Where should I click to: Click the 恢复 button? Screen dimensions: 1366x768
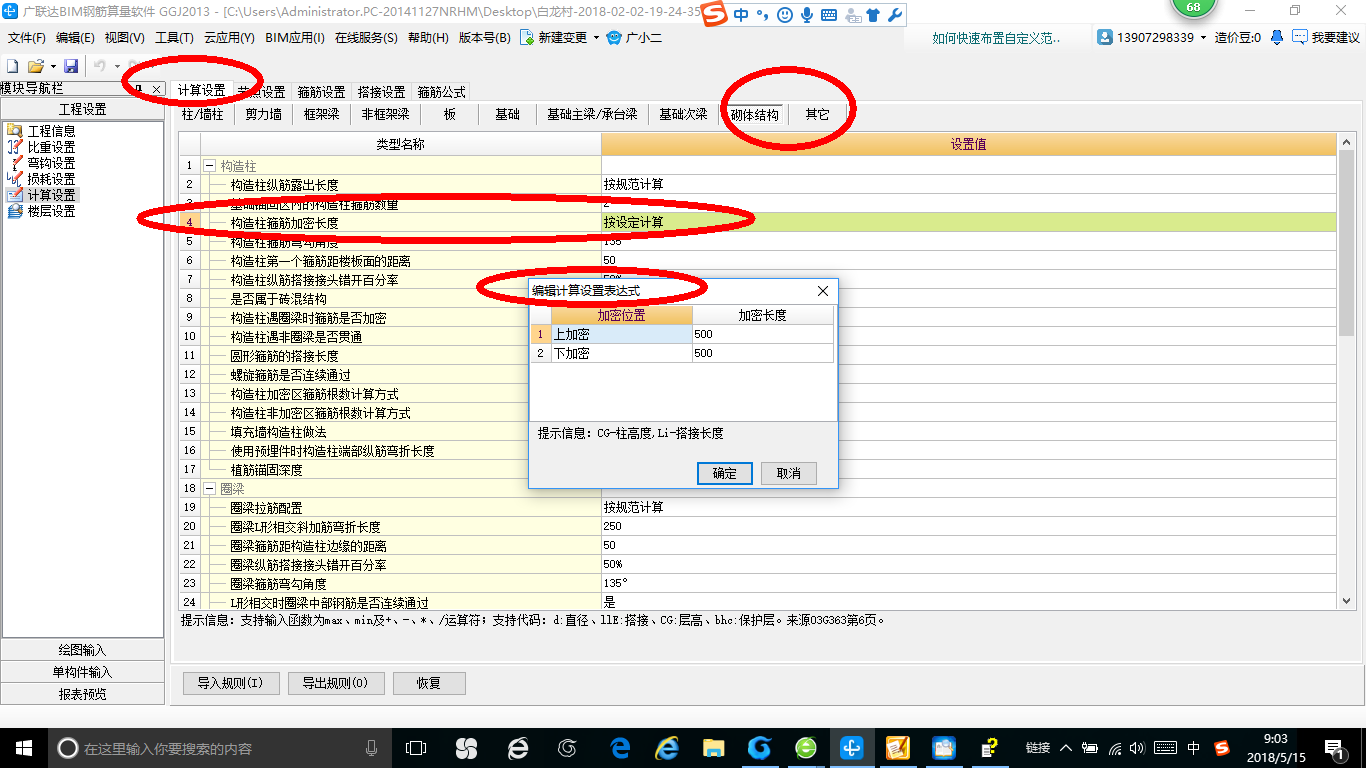pyautogui.click(x=429, y=683)
